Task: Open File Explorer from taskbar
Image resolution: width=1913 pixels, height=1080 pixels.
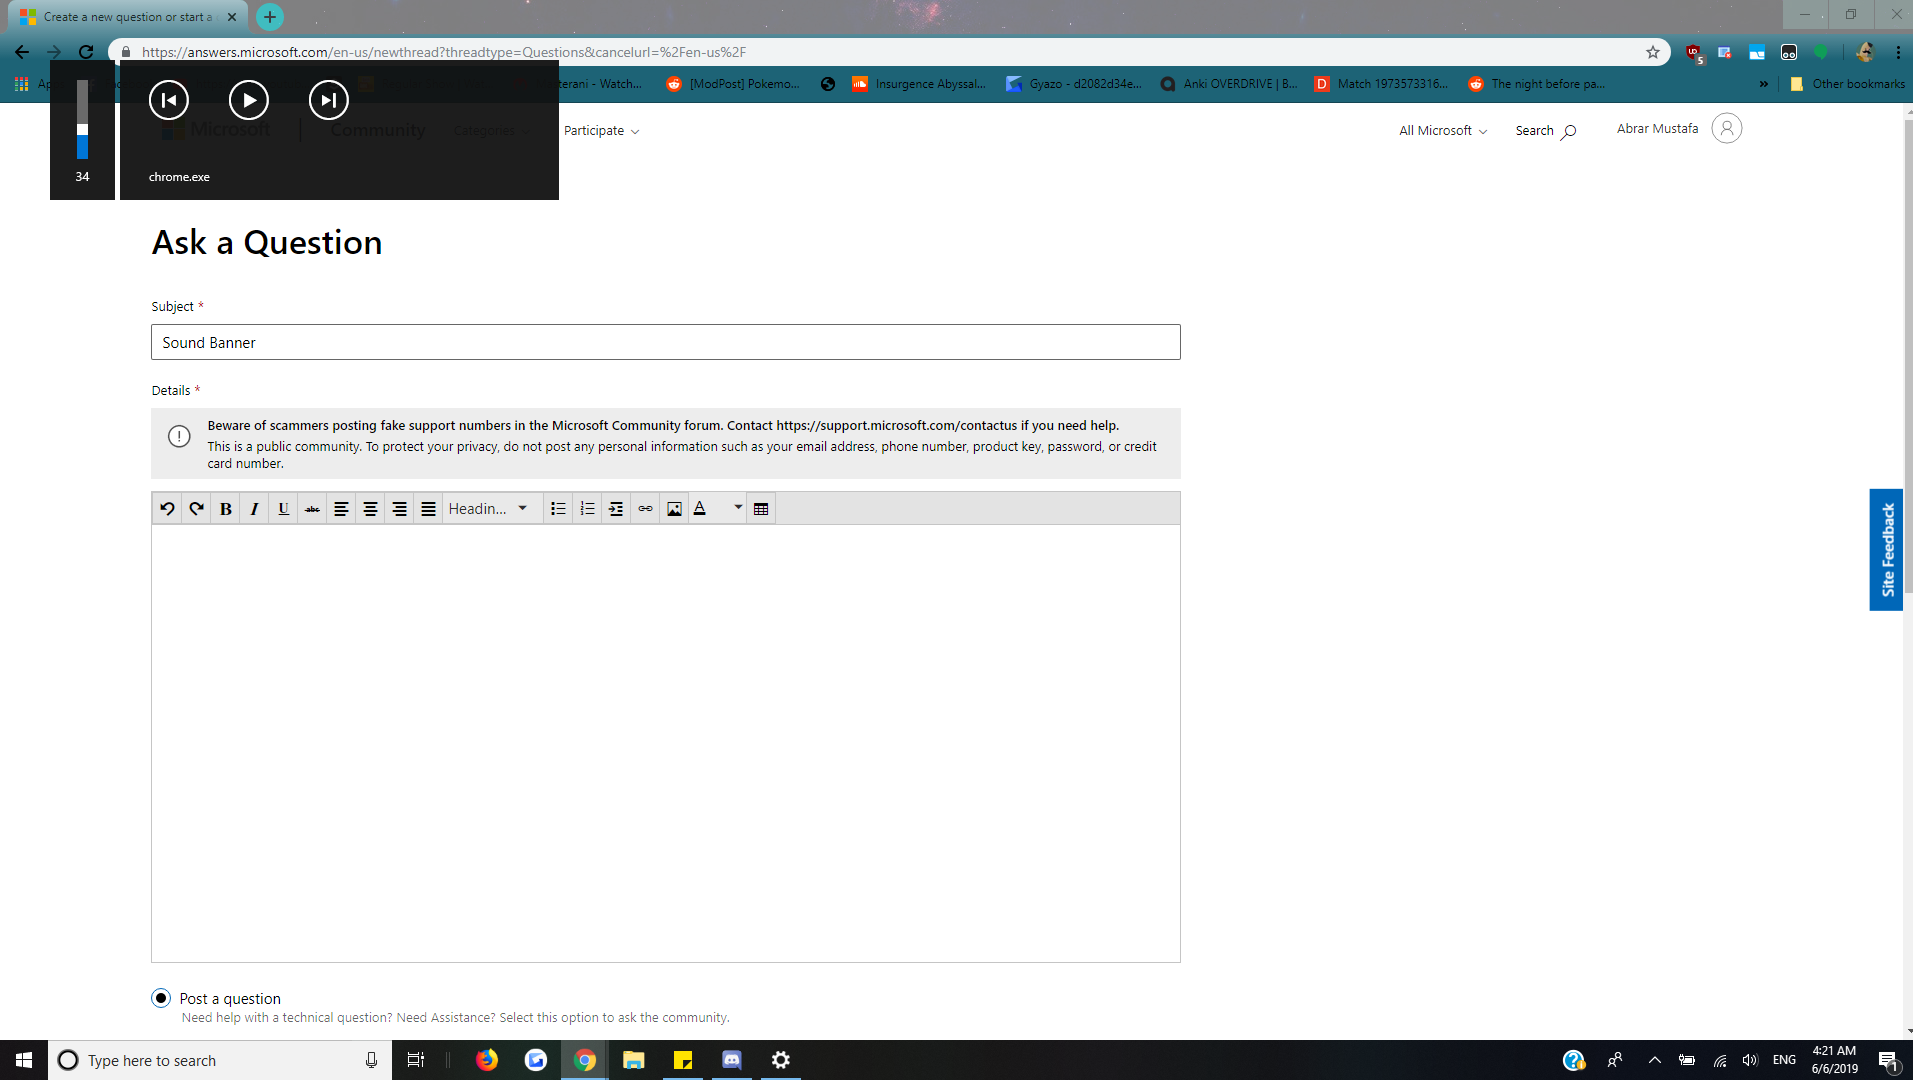Action: click(634, 1060)
